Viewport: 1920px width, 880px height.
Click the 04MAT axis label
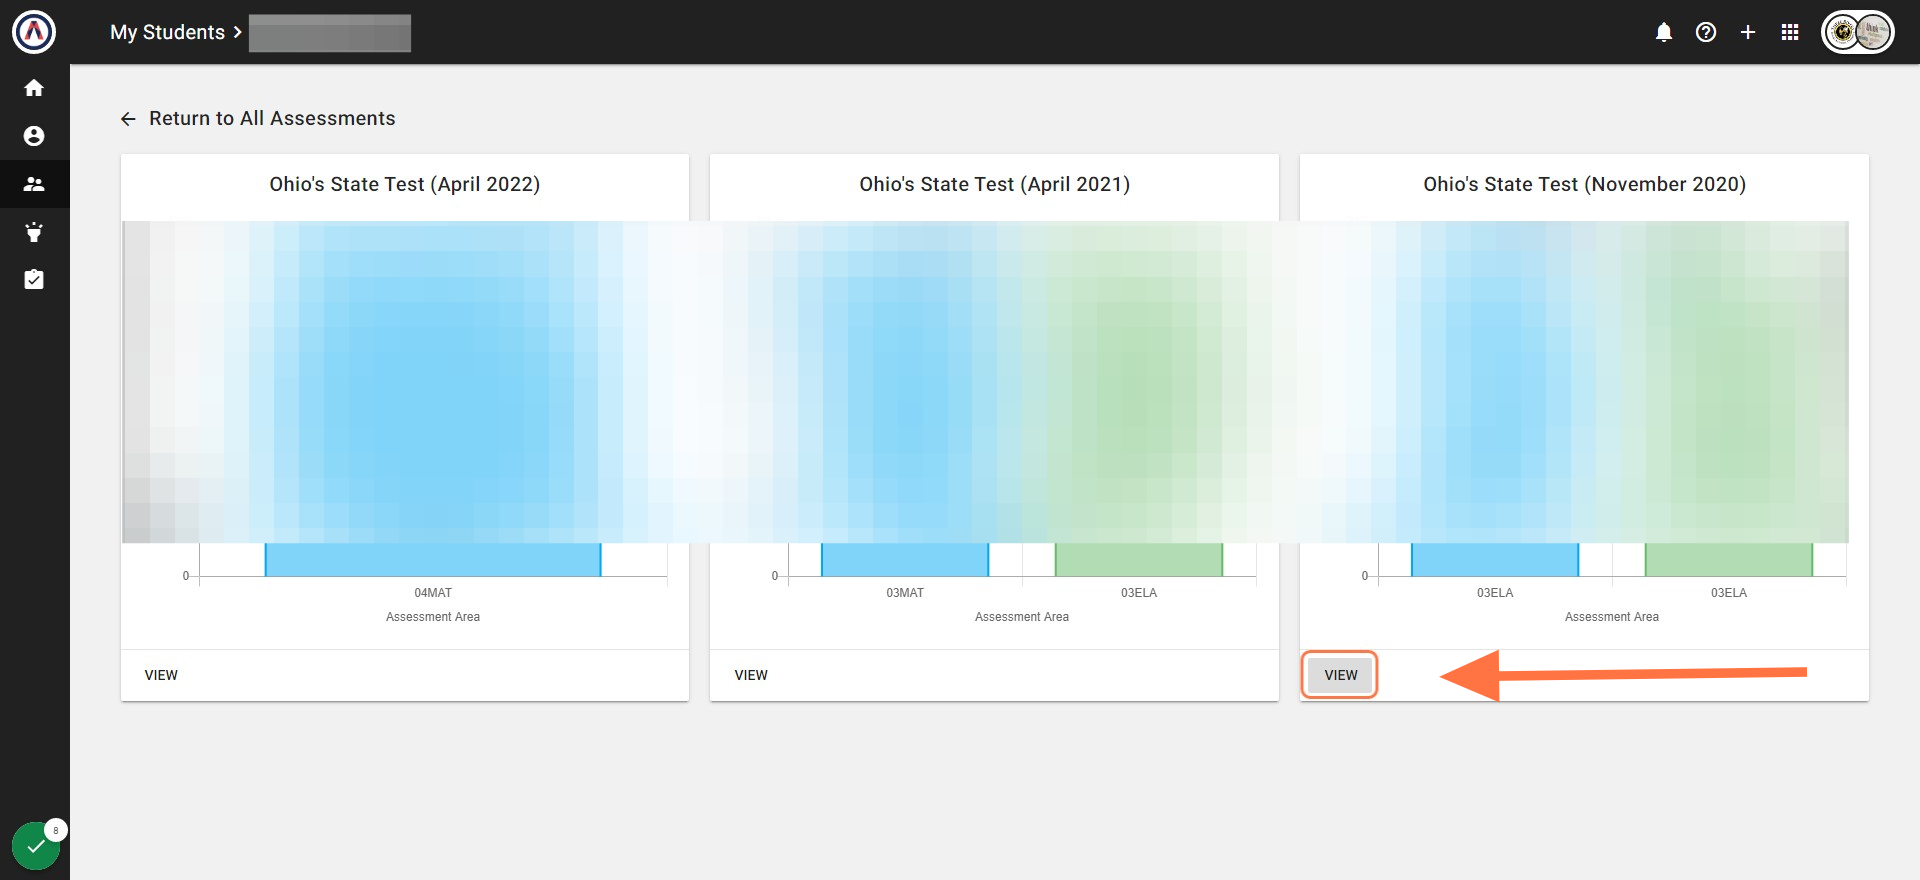(x=433, y=593)
